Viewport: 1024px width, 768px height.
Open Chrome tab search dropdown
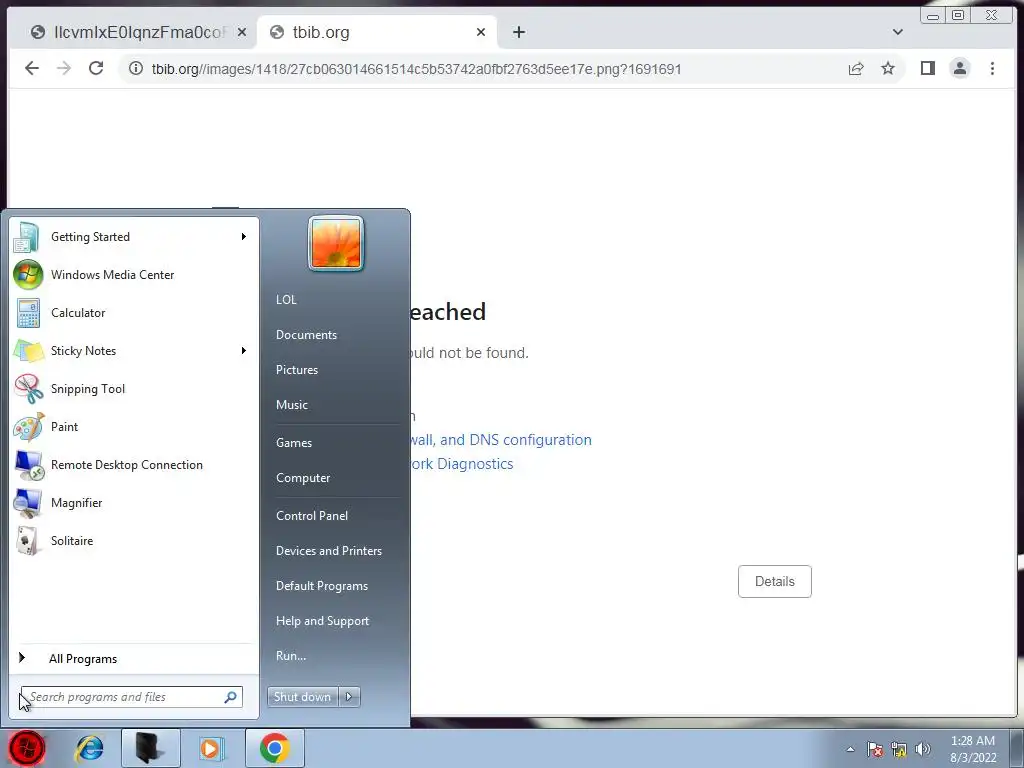[898, 32]
